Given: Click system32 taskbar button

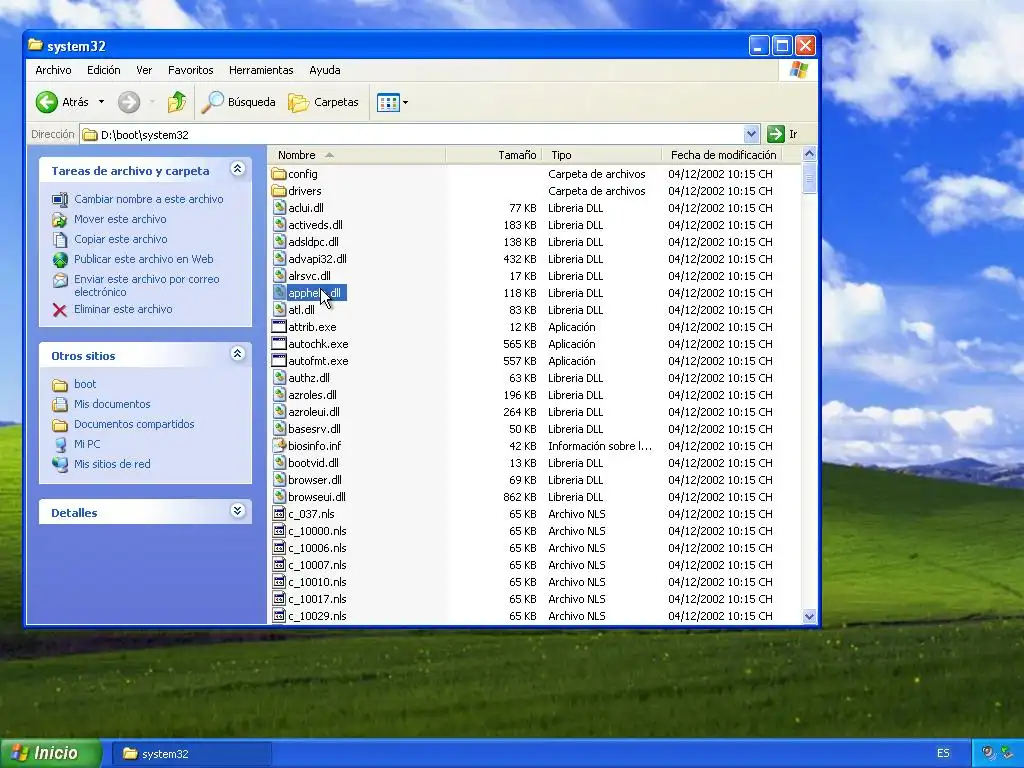Looking at the screenshot, I should (x=191, y=754).
